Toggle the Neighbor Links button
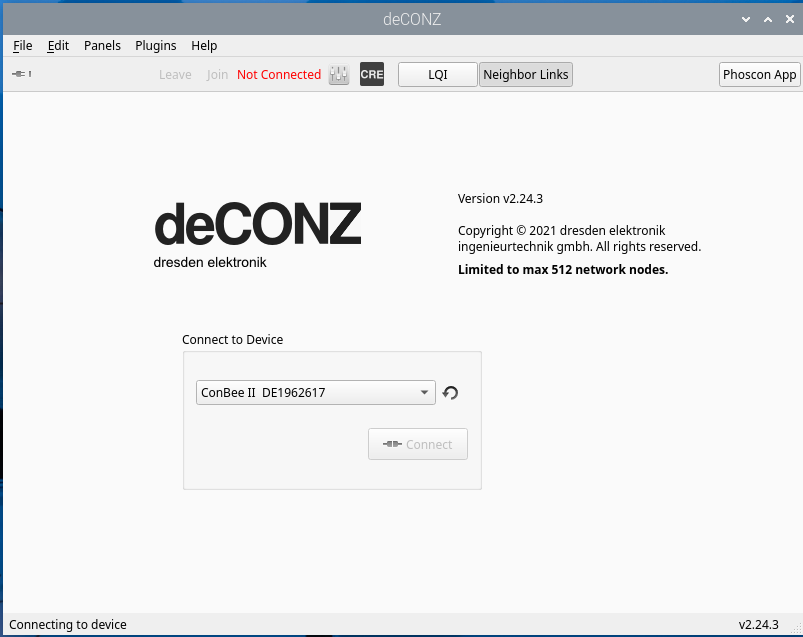Image resolution: width=803 pixels, height=637 pixels. 526,75
